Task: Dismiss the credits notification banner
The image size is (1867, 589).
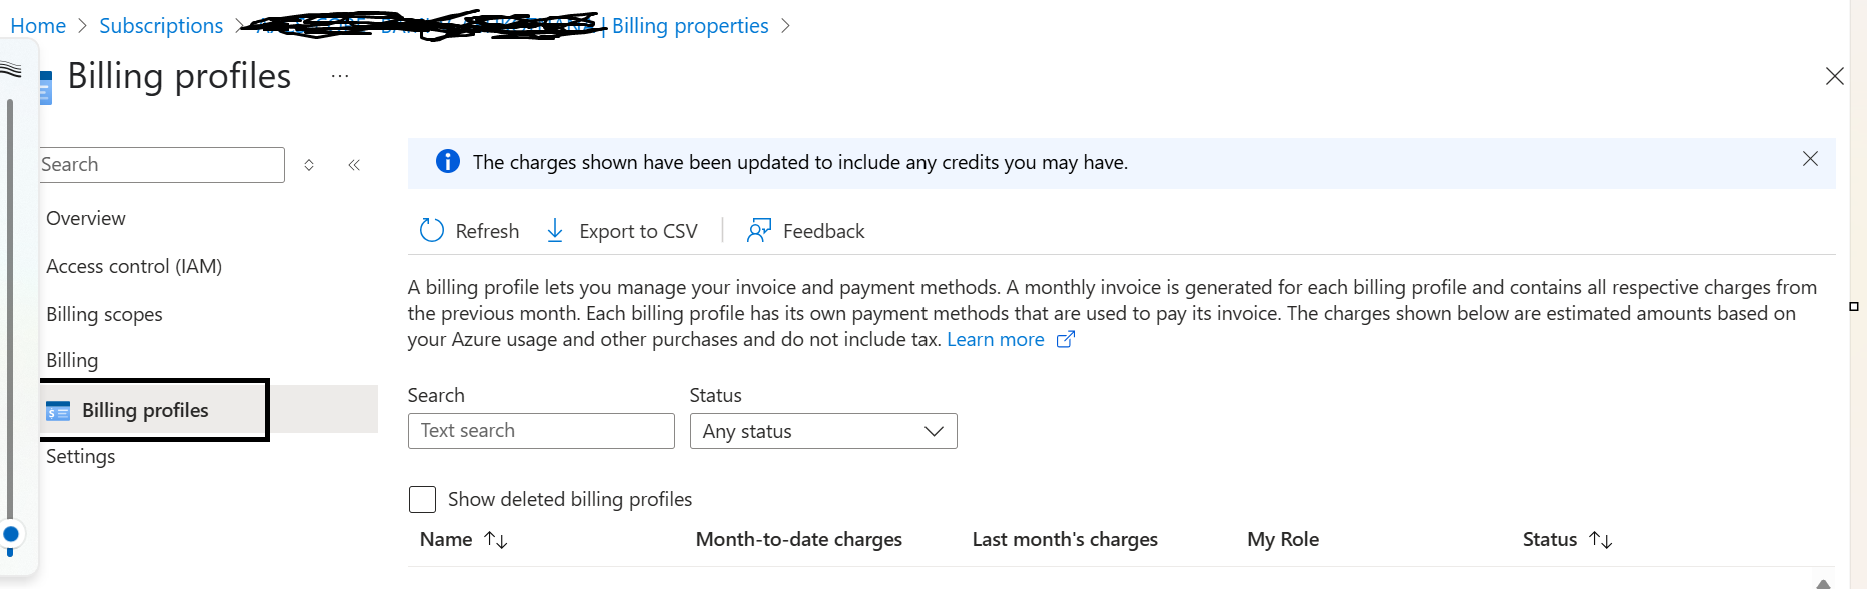Action: click(1810, 158)
